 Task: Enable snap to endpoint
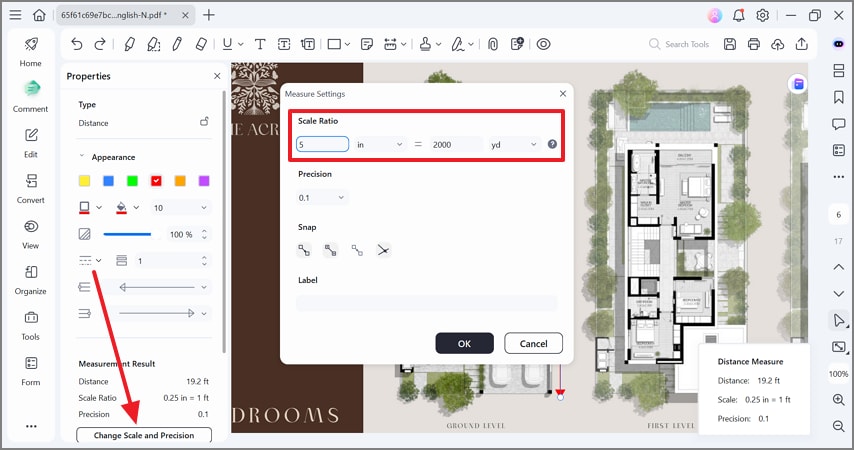[304, 250]
